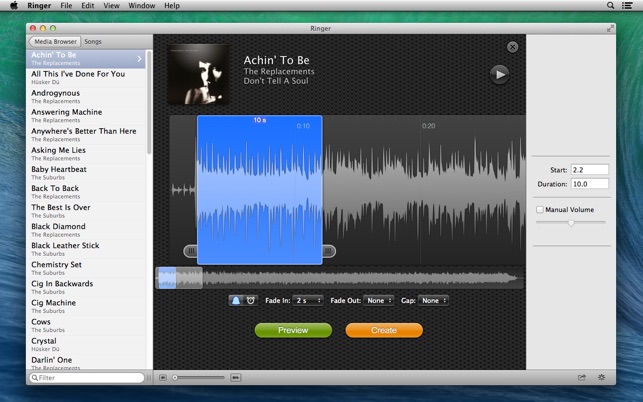Image resolution: width=643 pixels, height=402 pixels.
Task: Click the zoom out waveform icon
Action: [x=163, y=377]
